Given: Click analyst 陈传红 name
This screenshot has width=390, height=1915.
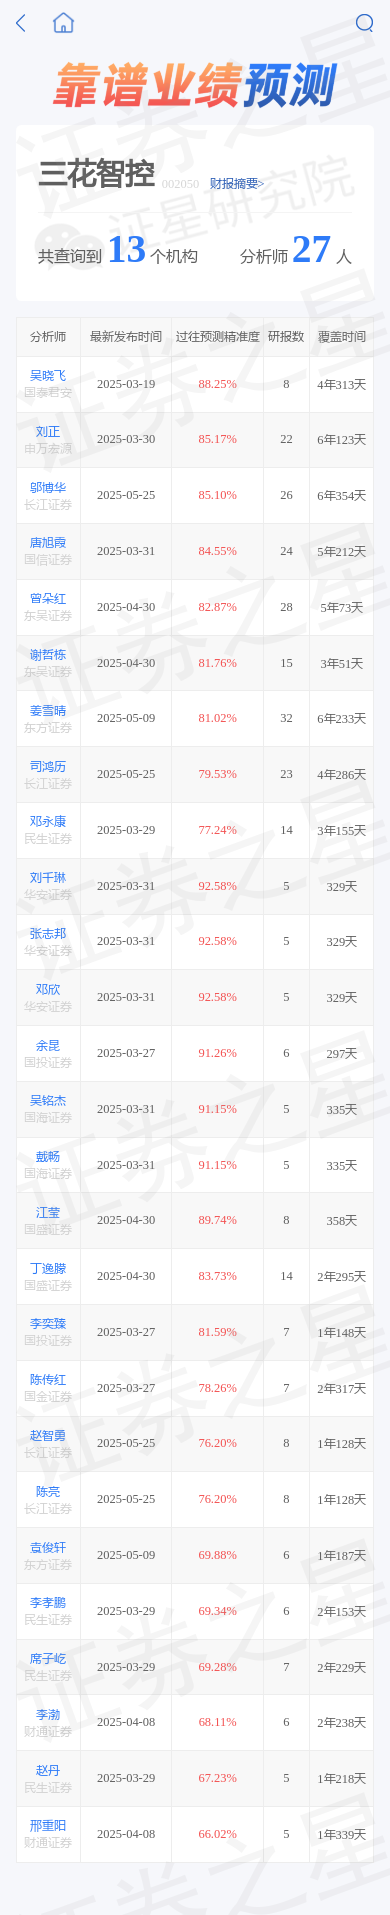Looking at the screenshot, I should (x=48, y=1380).
